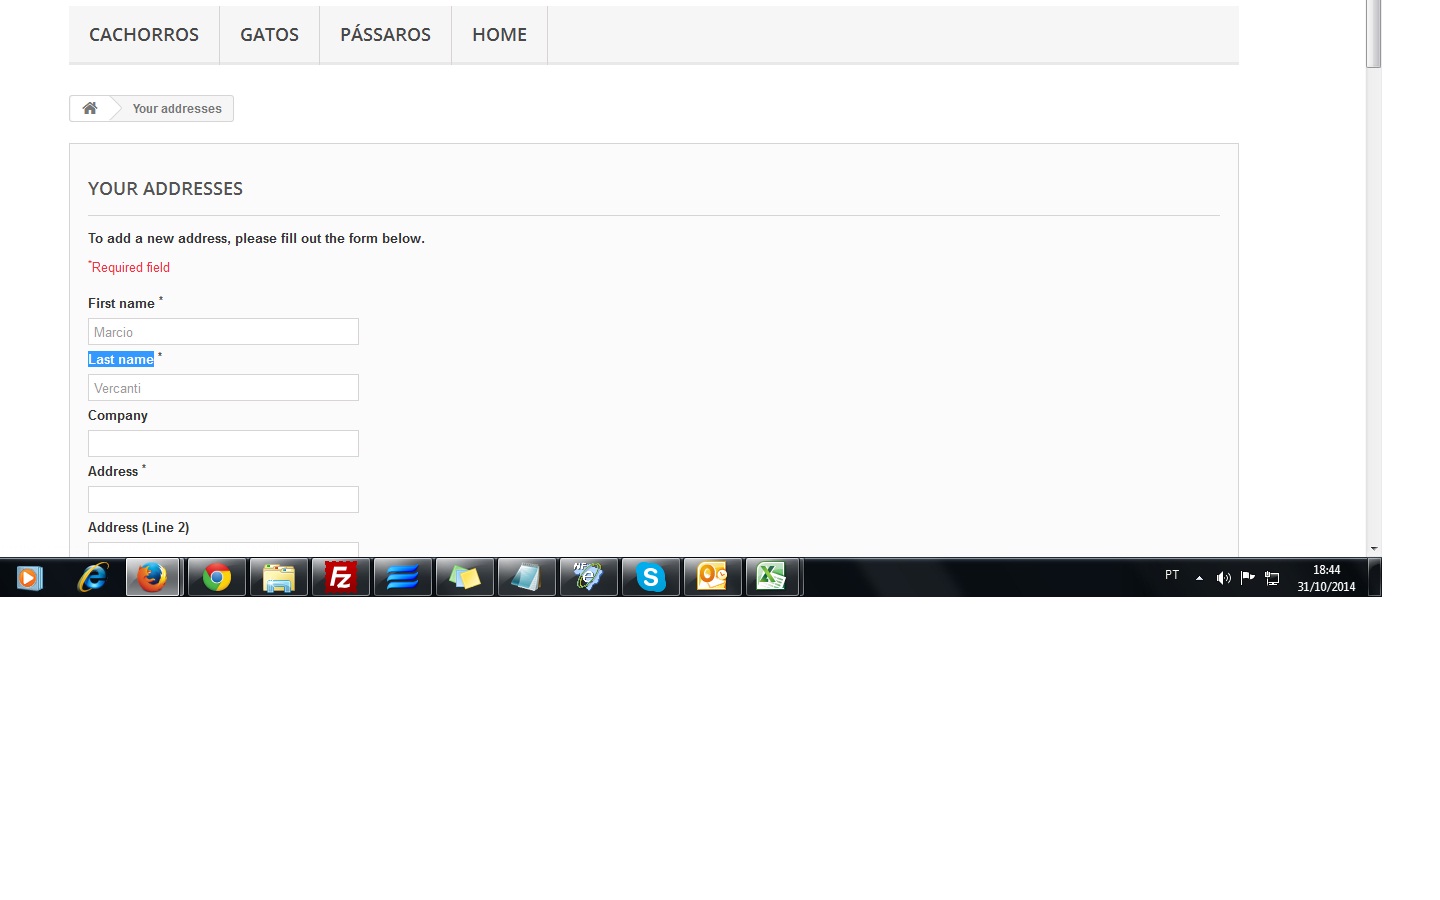Click the 'Company' label
Screen dimensions: 1440x900
[118, 415]
